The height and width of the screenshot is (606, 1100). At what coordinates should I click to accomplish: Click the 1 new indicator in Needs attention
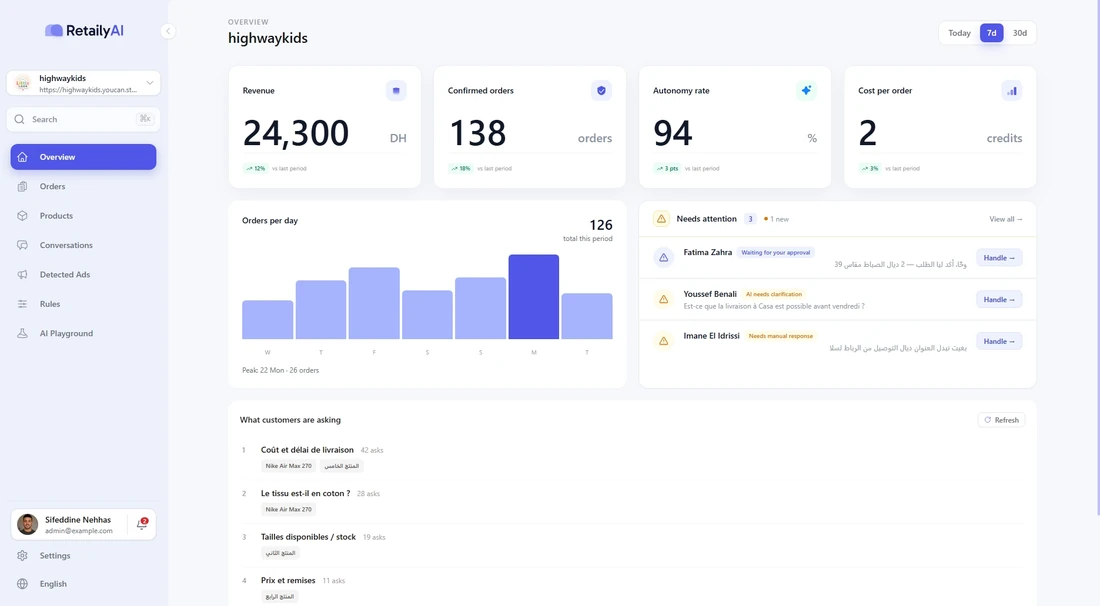click(777, 220)
